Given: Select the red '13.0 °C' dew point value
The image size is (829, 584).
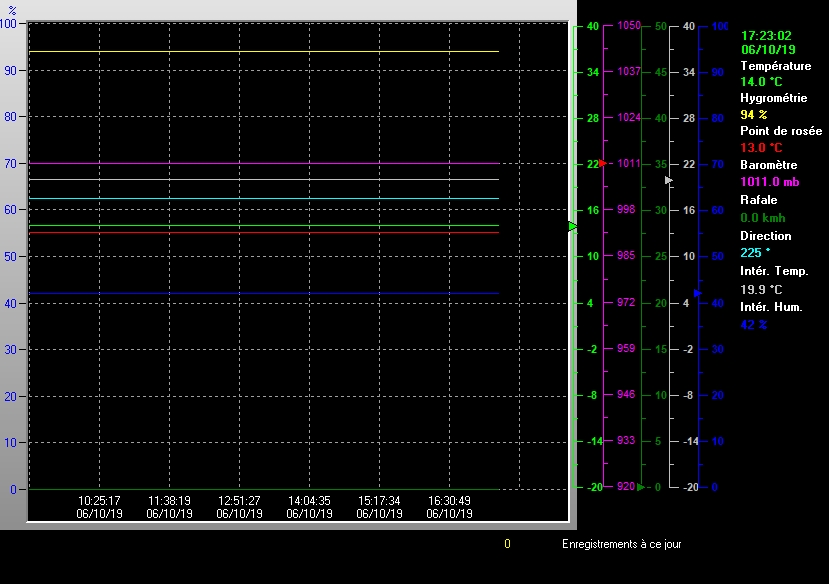Looking at the screenshot, I should (761, 147).
